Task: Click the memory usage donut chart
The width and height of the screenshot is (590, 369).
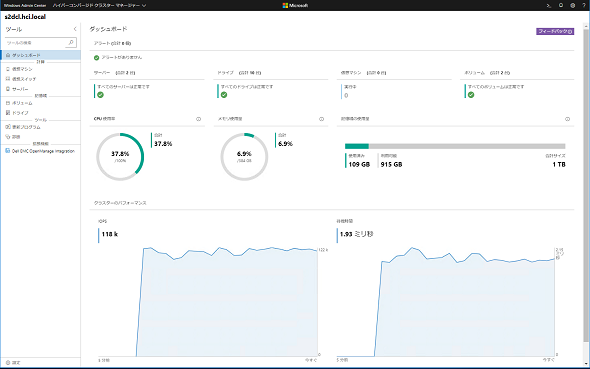Action: pyautogui.click(x=244, y=156)
